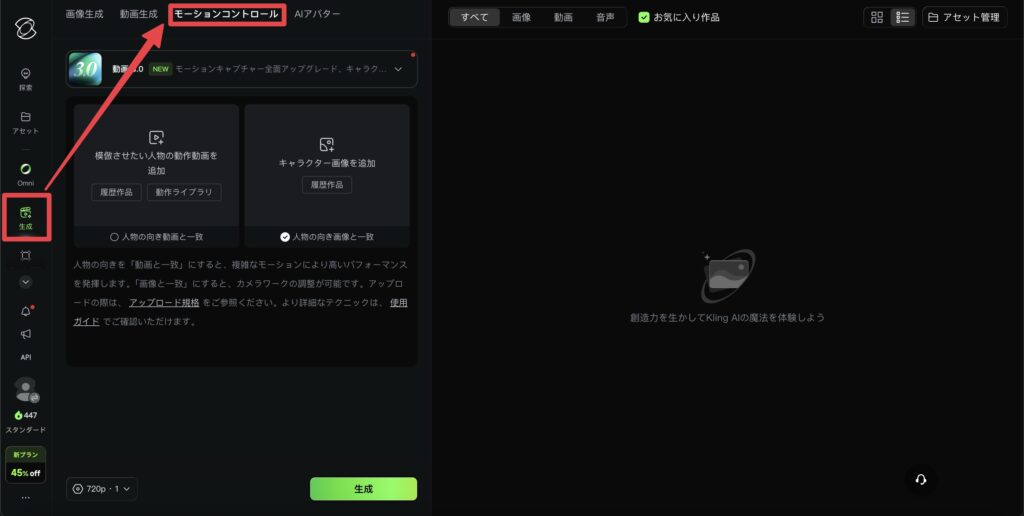The height and width of the screenshot is (516, 1024).
Task: Open the 探索 (Explore) sidebar icon
Action: 26,73
